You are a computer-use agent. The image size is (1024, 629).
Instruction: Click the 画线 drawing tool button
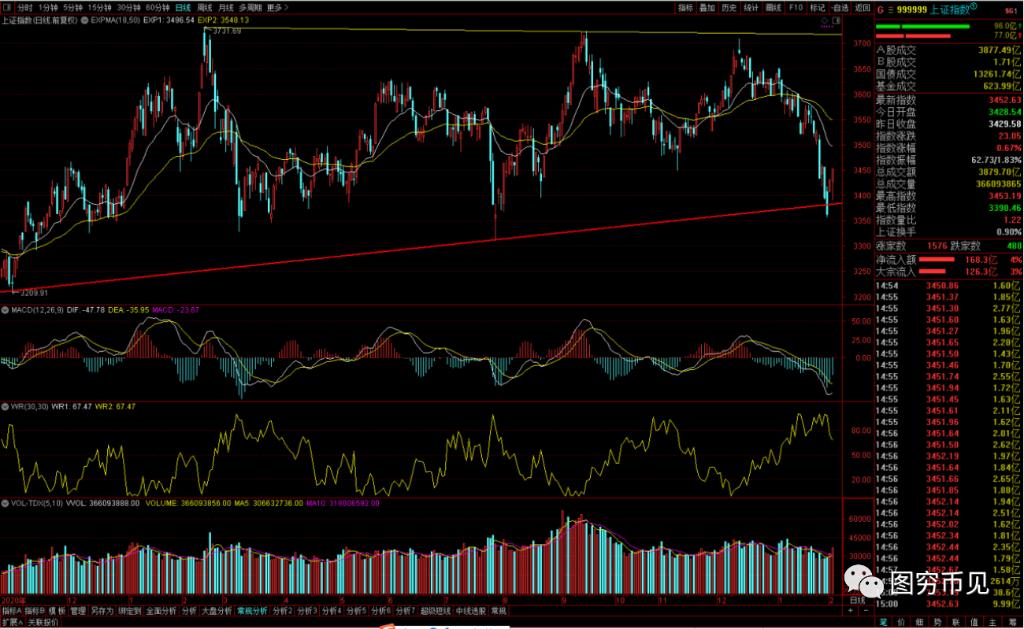coord(774,7)
